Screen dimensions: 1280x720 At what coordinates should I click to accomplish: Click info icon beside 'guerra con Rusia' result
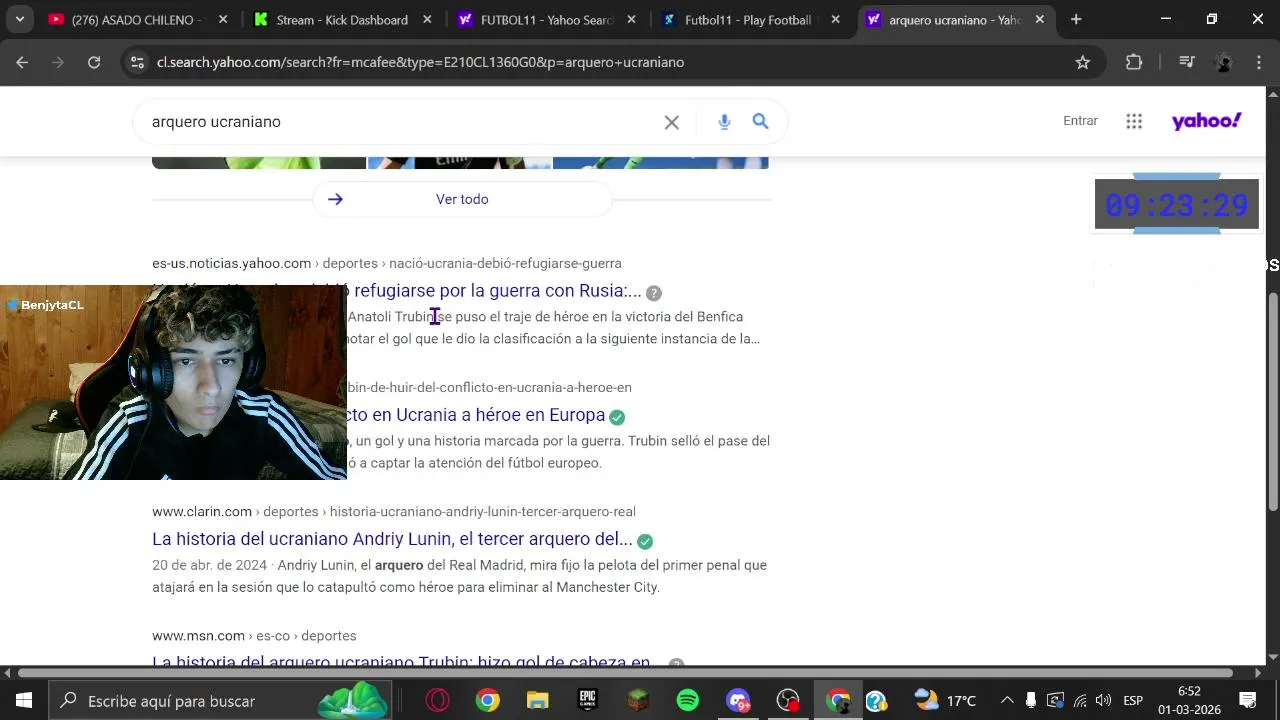(x=654, y=293)
